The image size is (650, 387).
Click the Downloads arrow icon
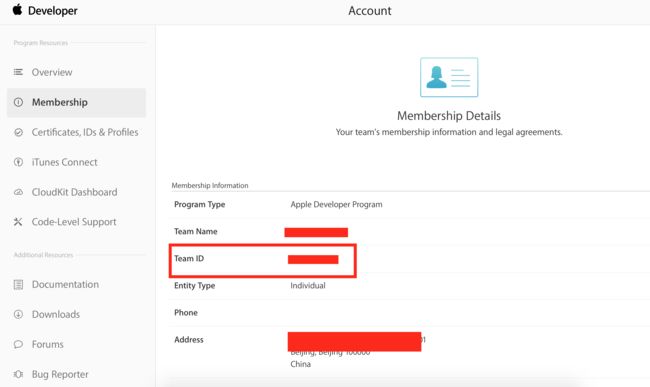click(x=18, y=314)
